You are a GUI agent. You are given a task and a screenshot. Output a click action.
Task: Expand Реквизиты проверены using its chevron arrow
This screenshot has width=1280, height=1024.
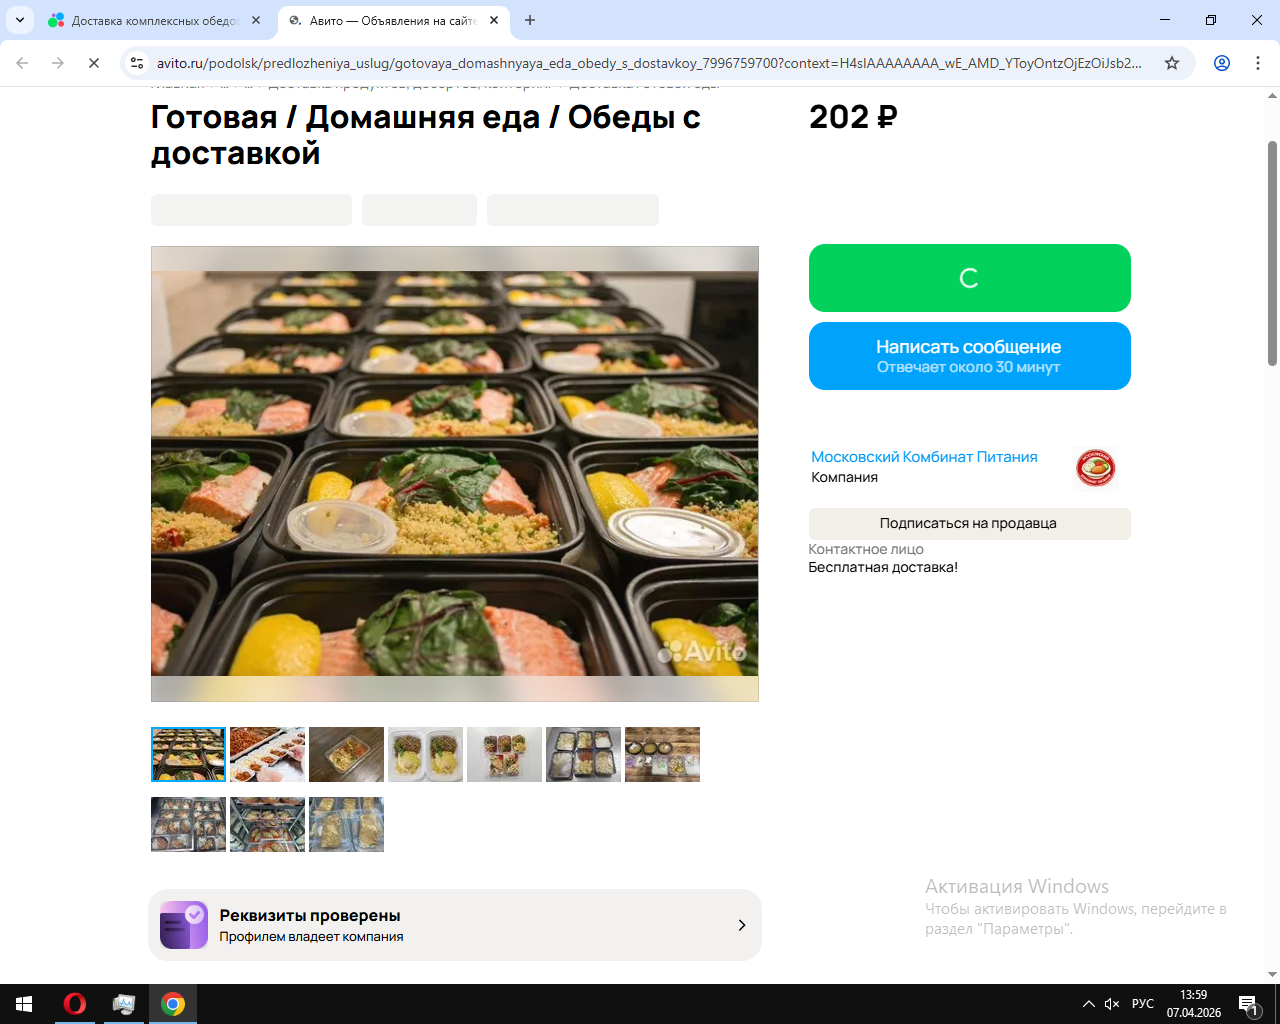point(742,925)
